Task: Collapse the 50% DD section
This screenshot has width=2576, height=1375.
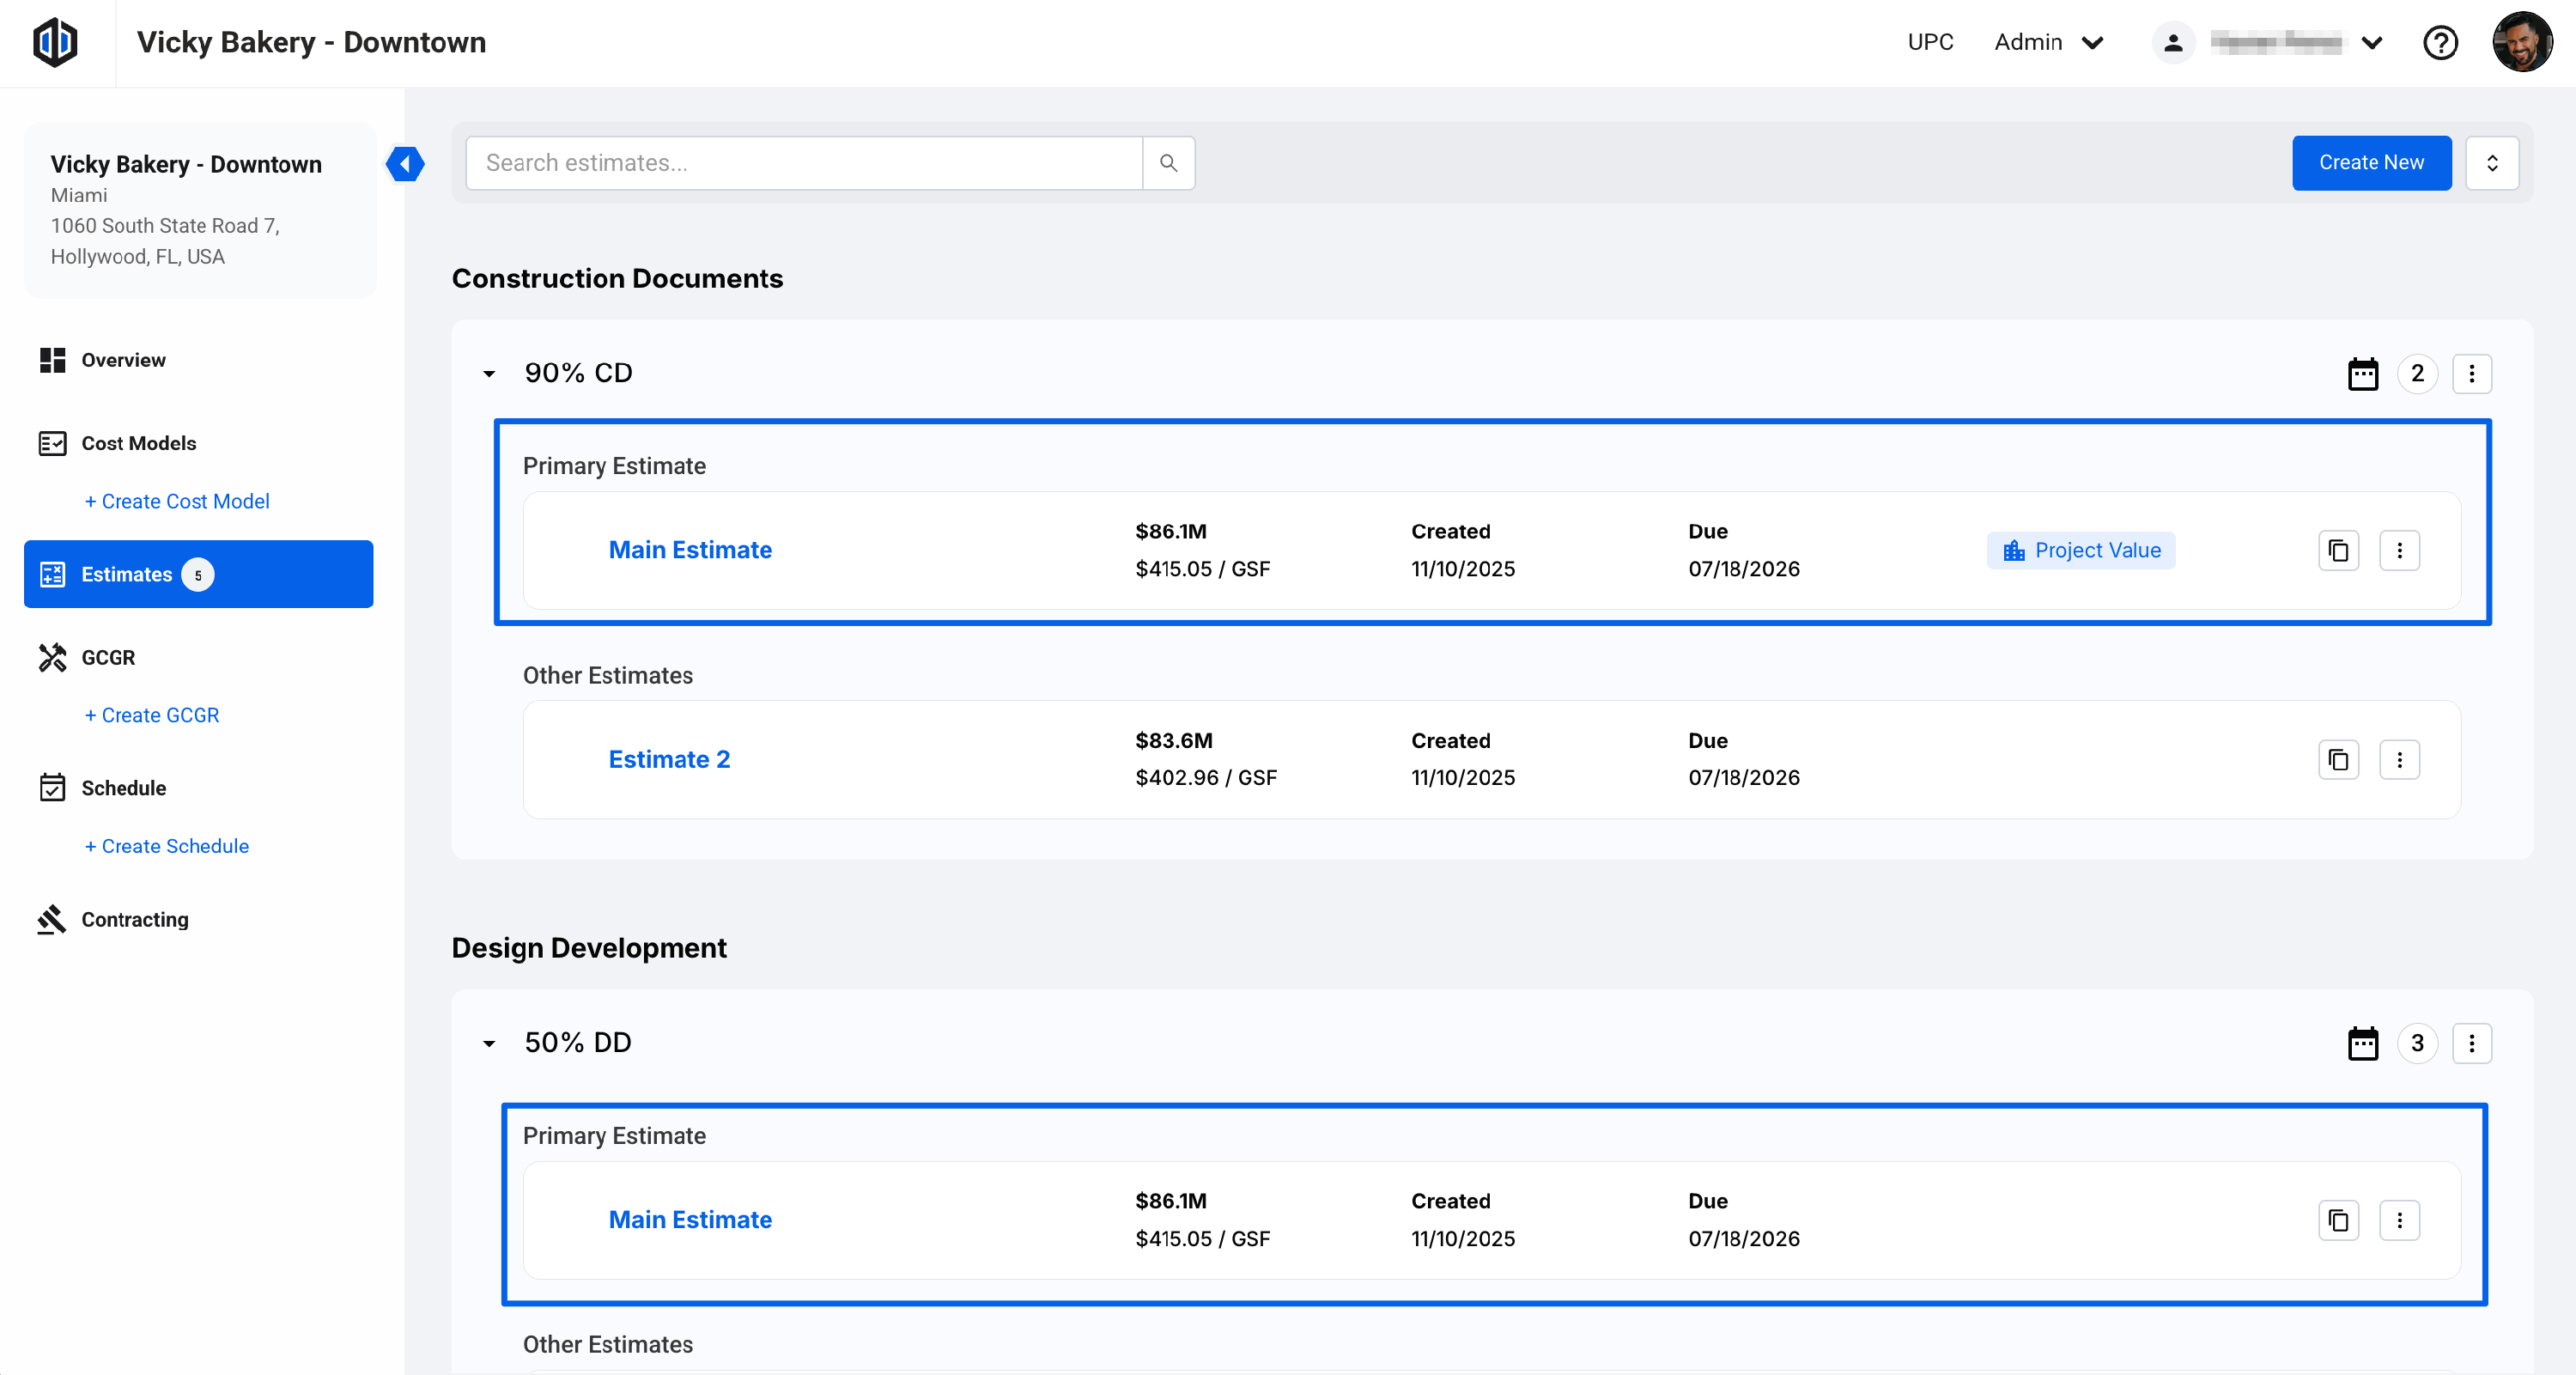Action: (489, 1044)
